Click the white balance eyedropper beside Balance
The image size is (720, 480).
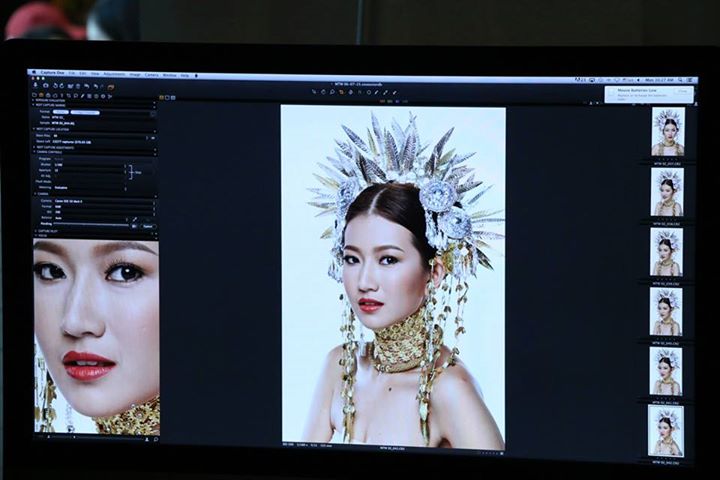[135, 219]
